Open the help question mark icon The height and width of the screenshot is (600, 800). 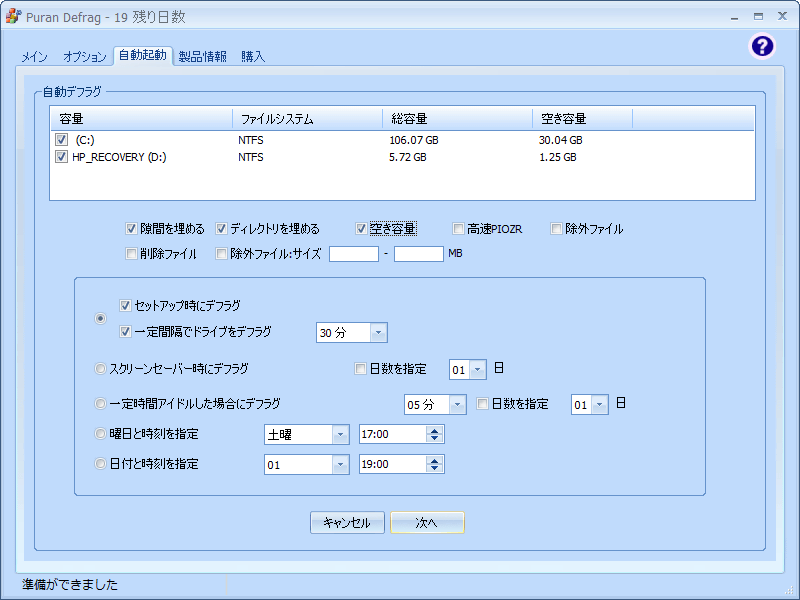click(x=762, y=46)
